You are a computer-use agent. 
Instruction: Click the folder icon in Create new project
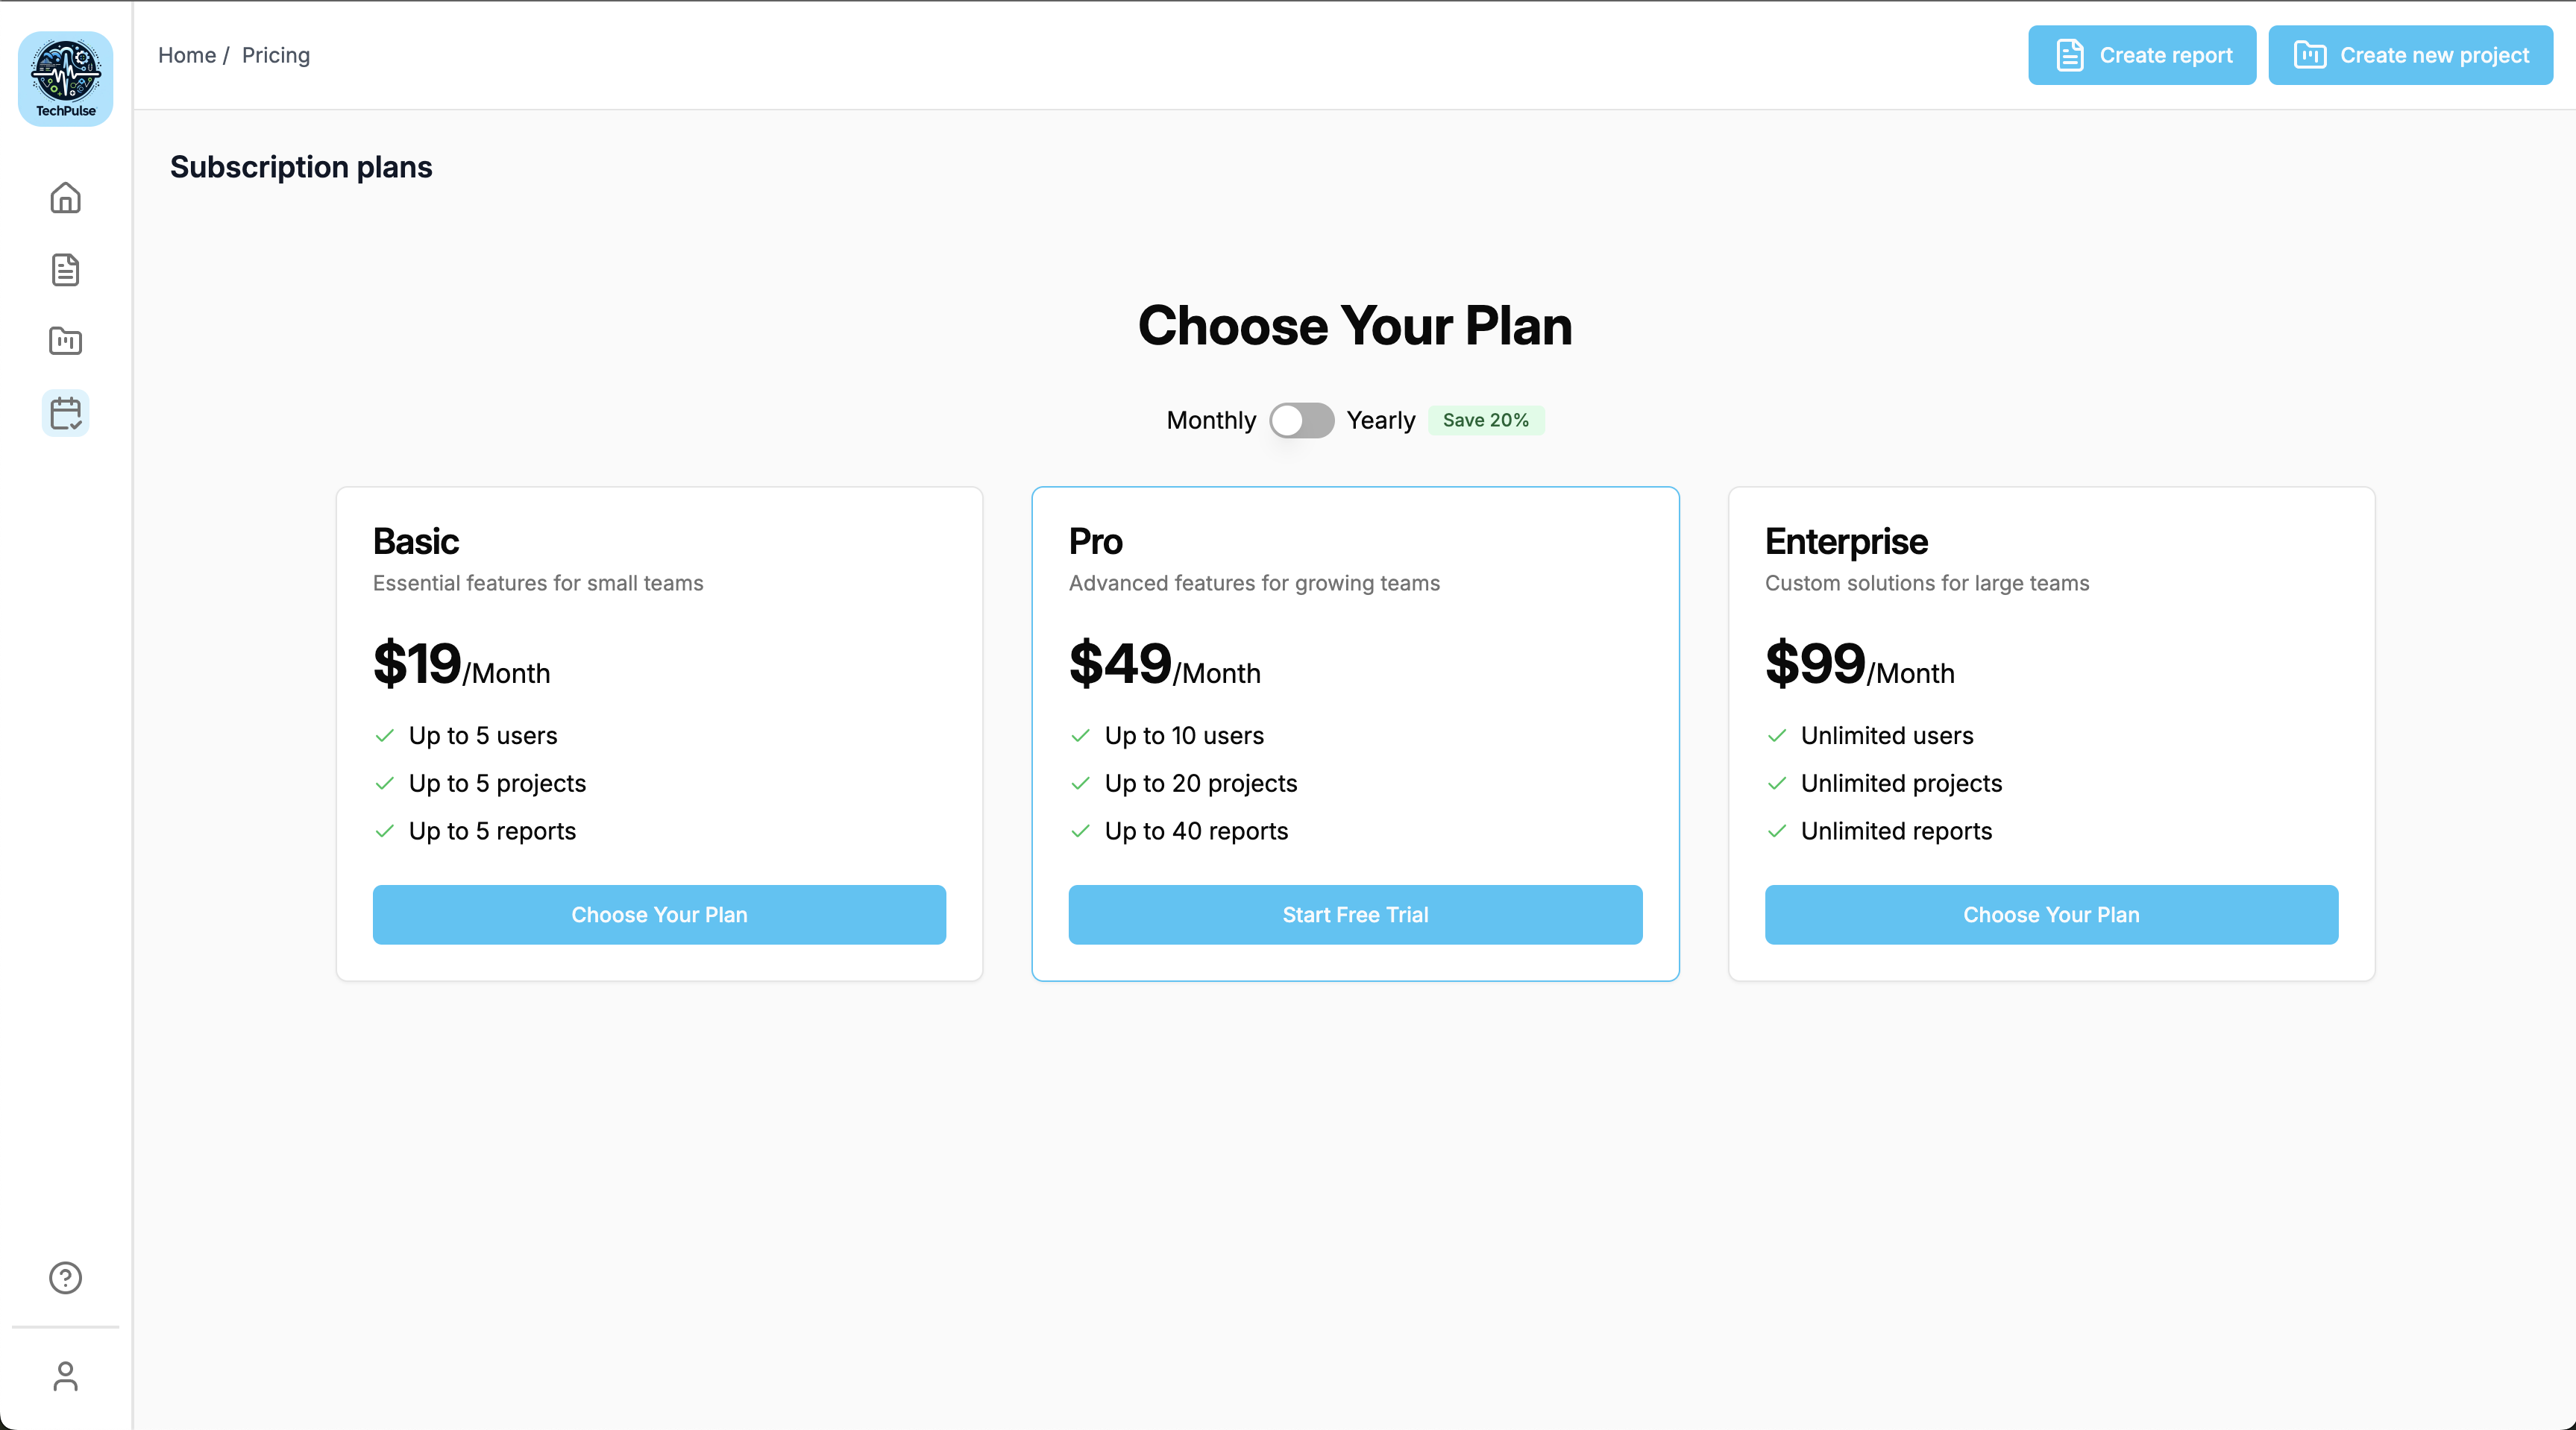click(2310, 55)
